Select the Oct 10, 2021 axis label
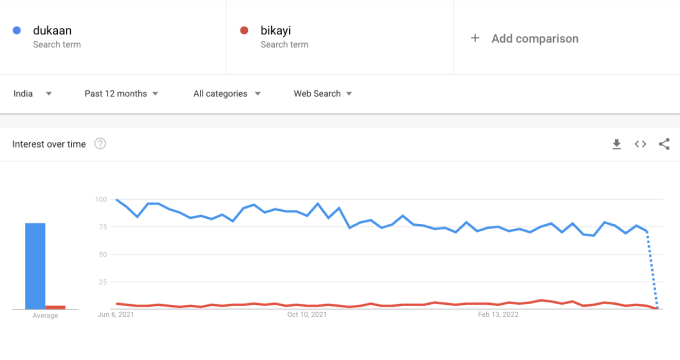This screenshot has width=680, height=360. coord(307,314)
